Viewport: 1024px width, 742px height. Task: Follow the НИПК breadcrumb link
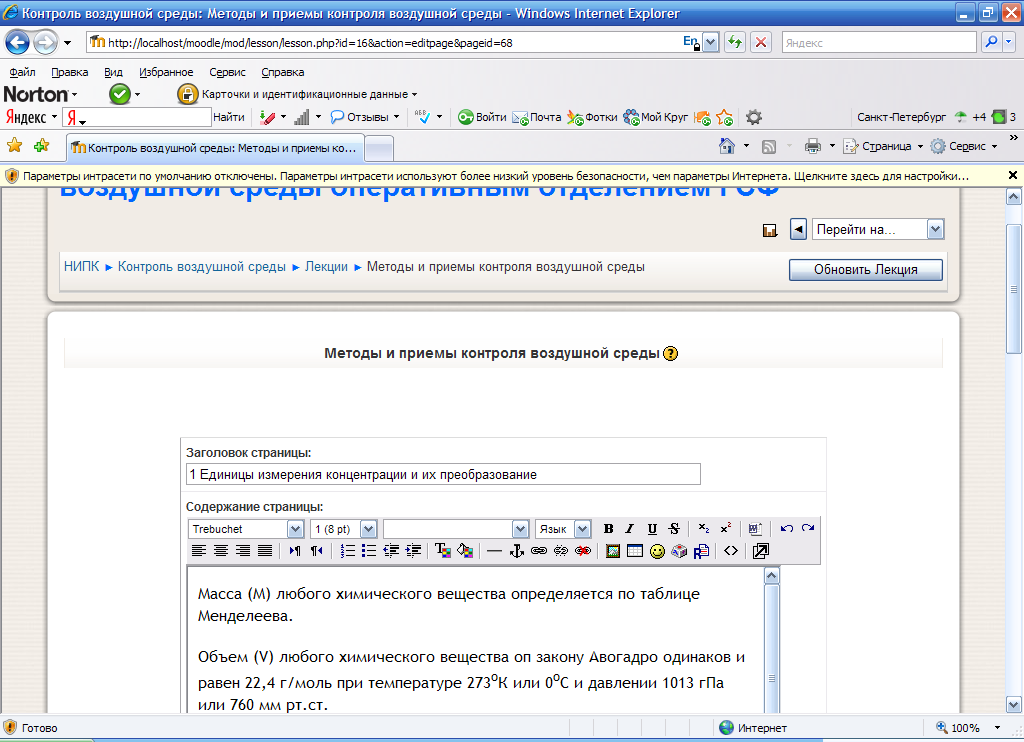pos(82,266)
